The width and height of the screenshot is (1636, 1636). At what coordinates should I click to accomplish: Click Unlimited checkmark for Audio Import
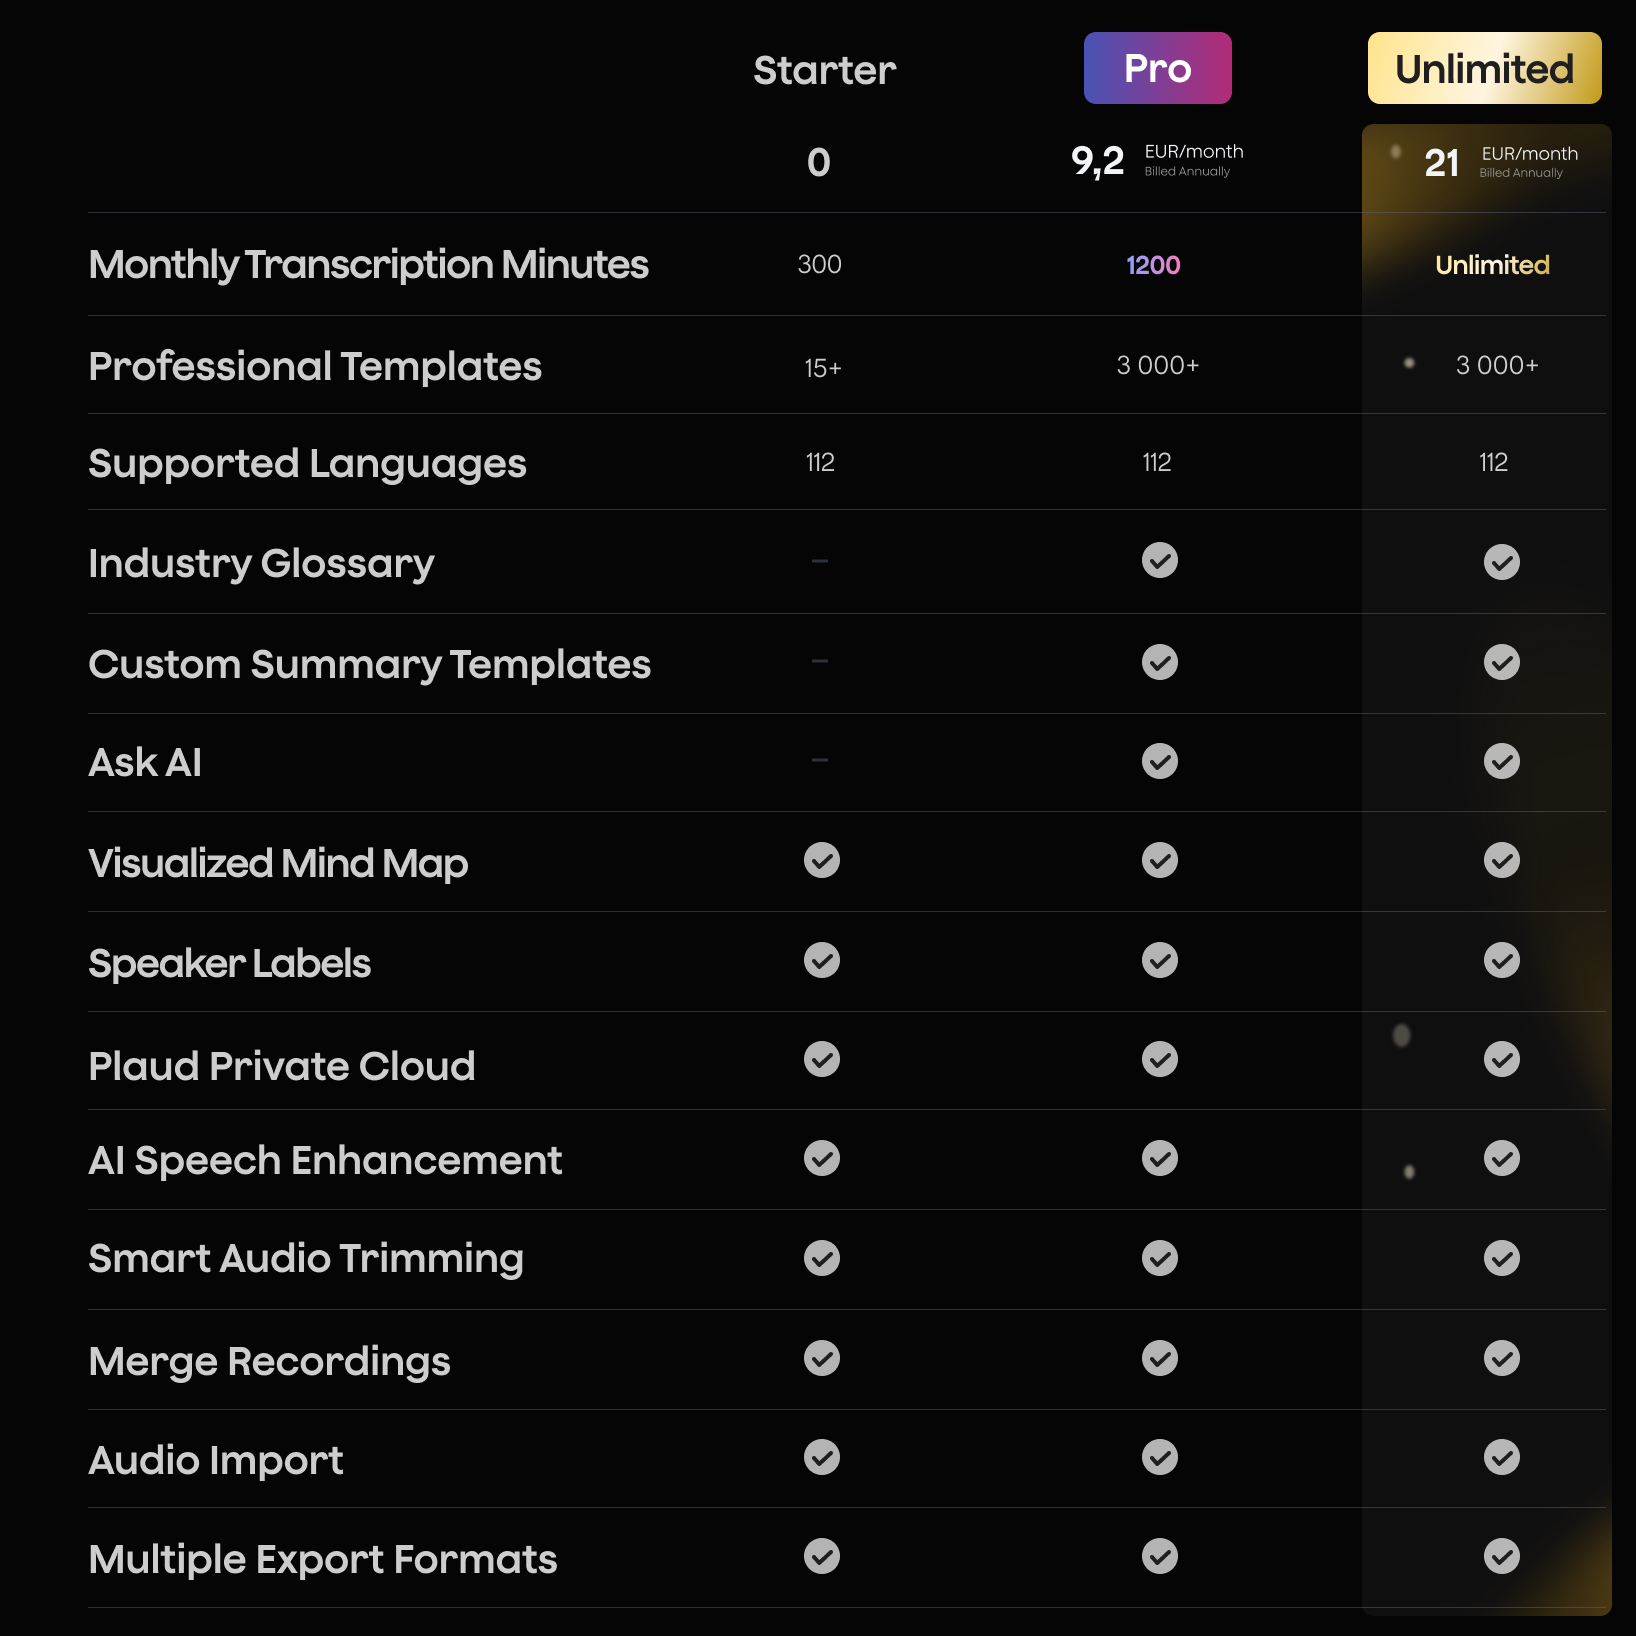click(1501, 1457)
